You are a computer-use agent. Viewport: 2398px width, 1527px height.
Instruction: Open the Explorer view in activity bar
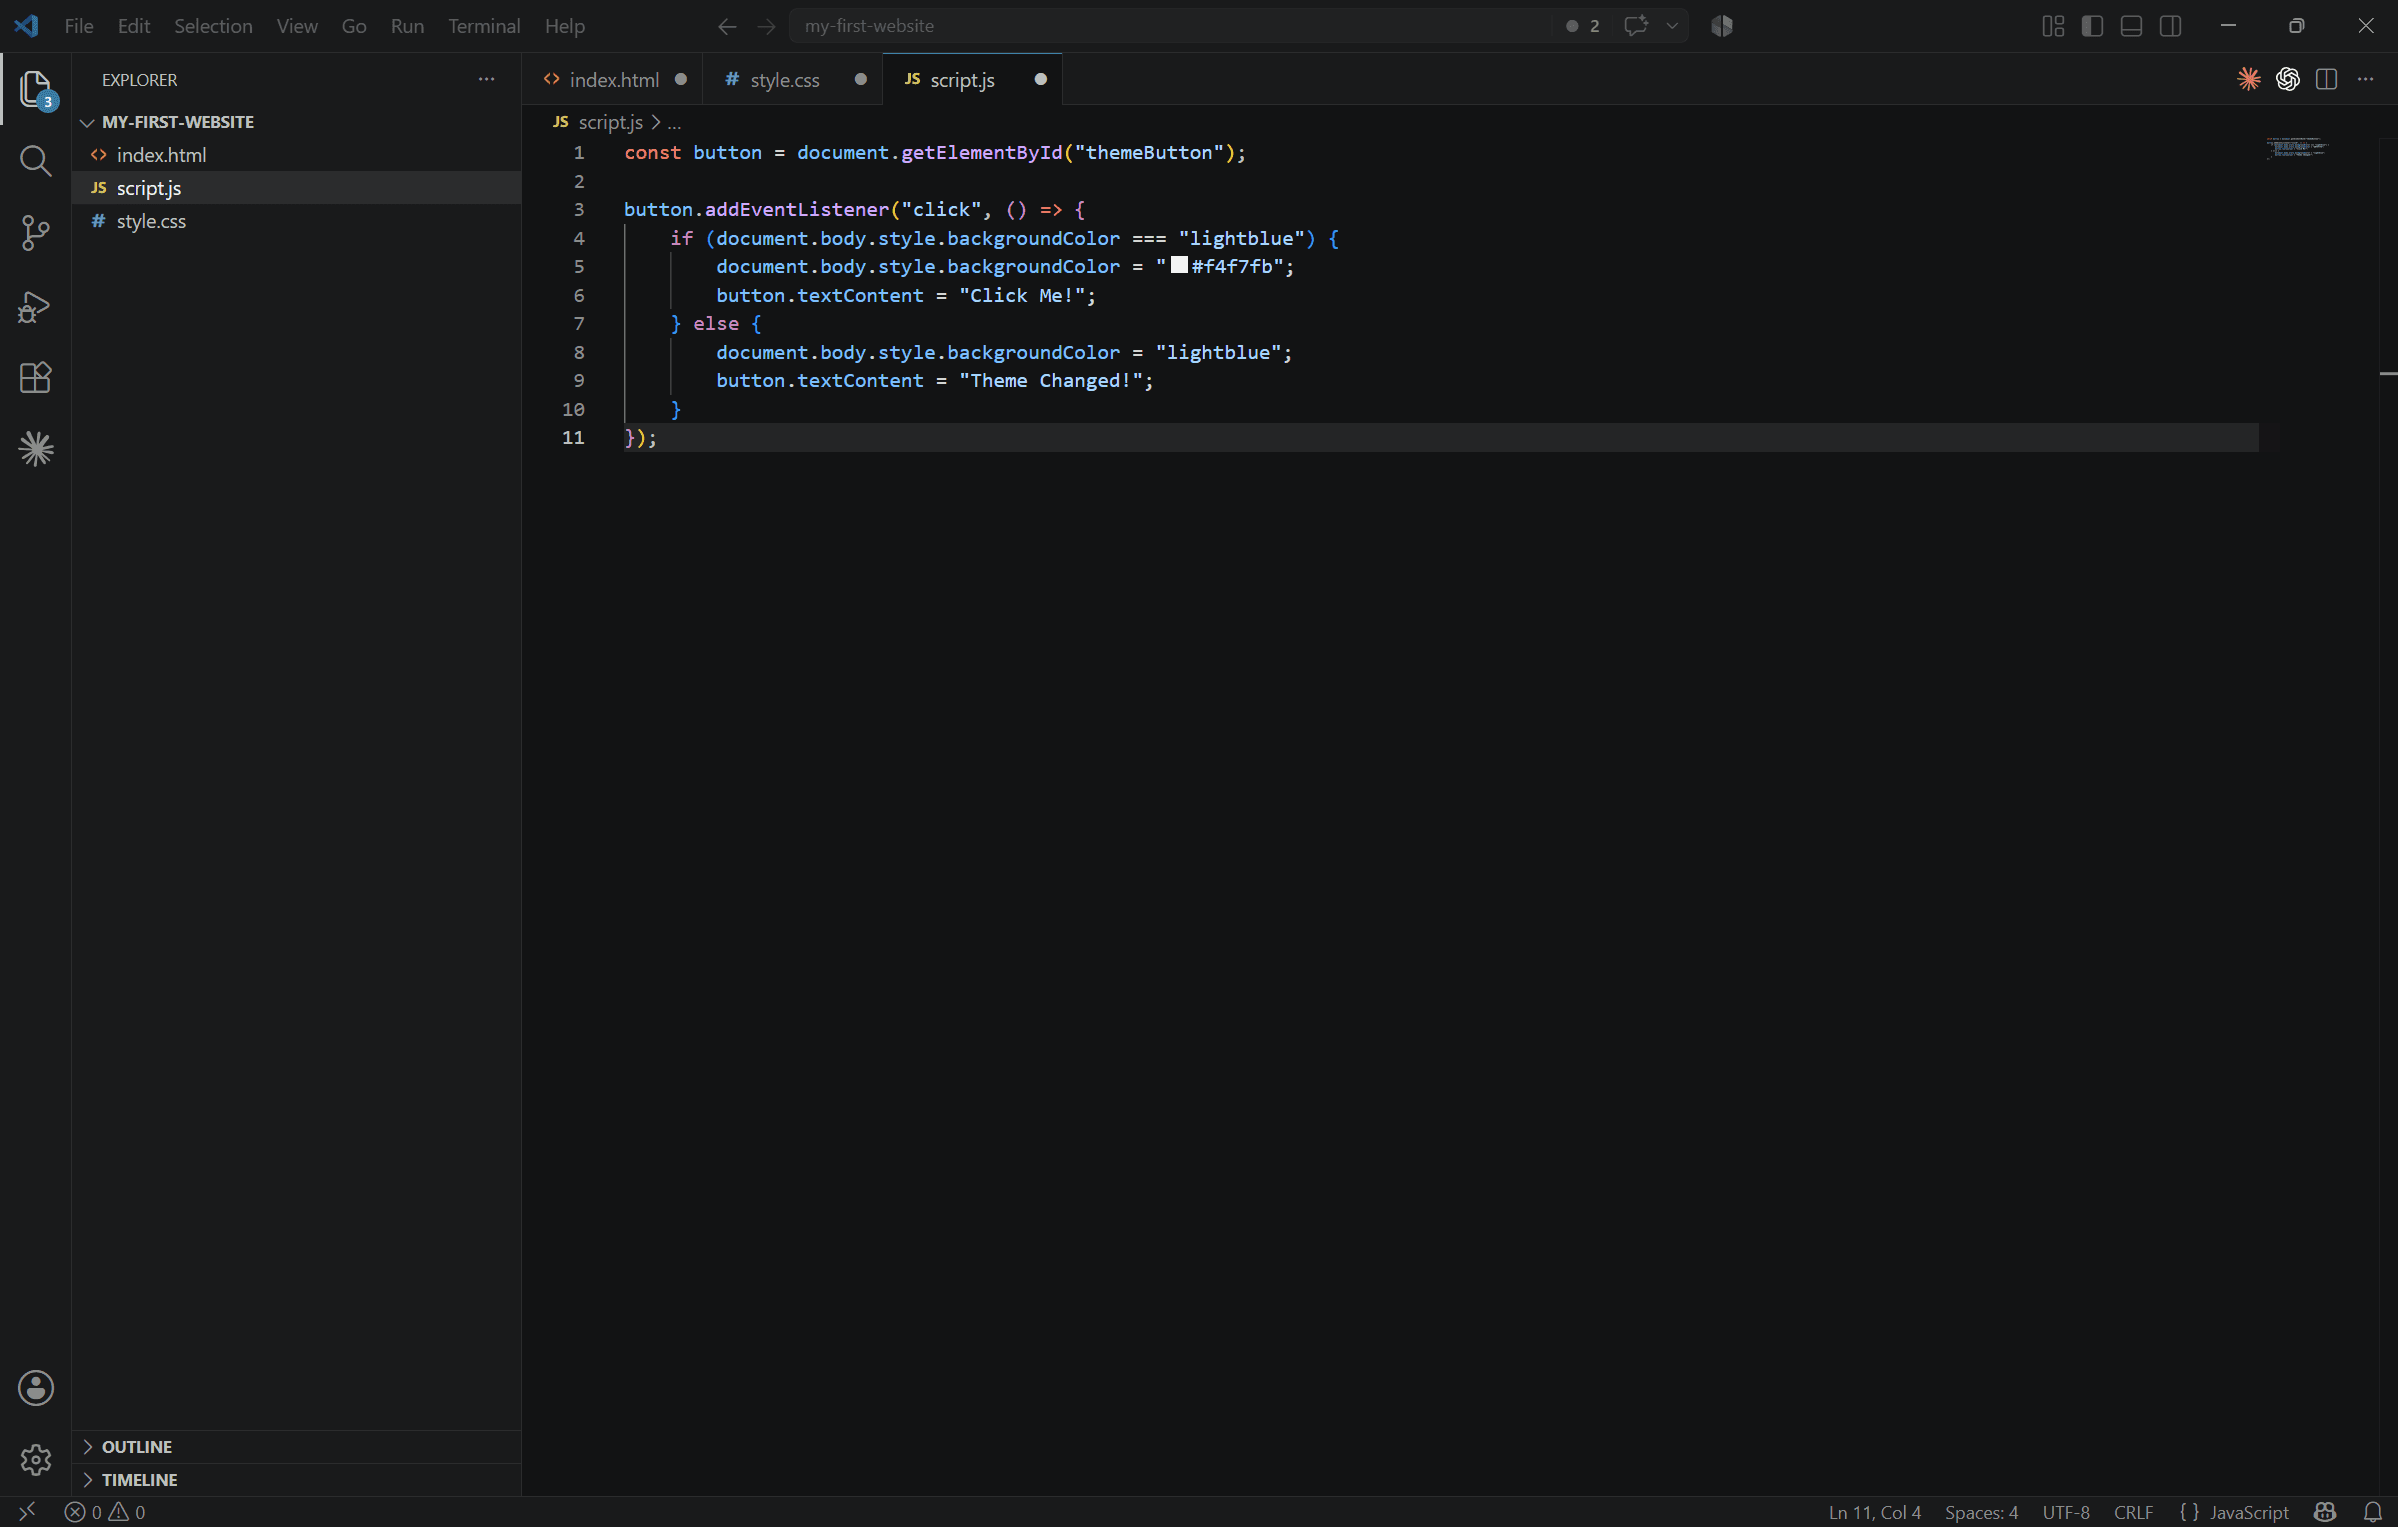36,89
